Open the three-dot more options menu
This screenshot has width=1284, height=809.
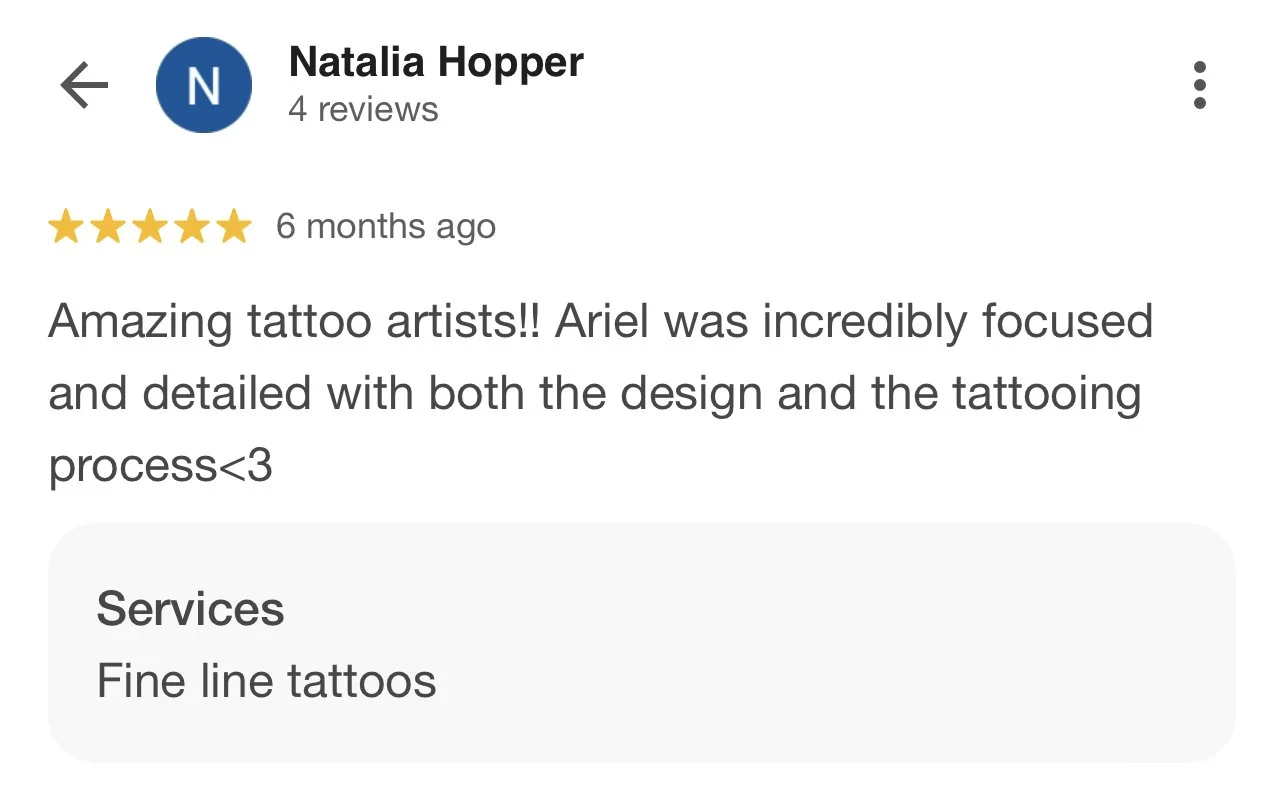pyautogui.click(x=1200, y=85)
